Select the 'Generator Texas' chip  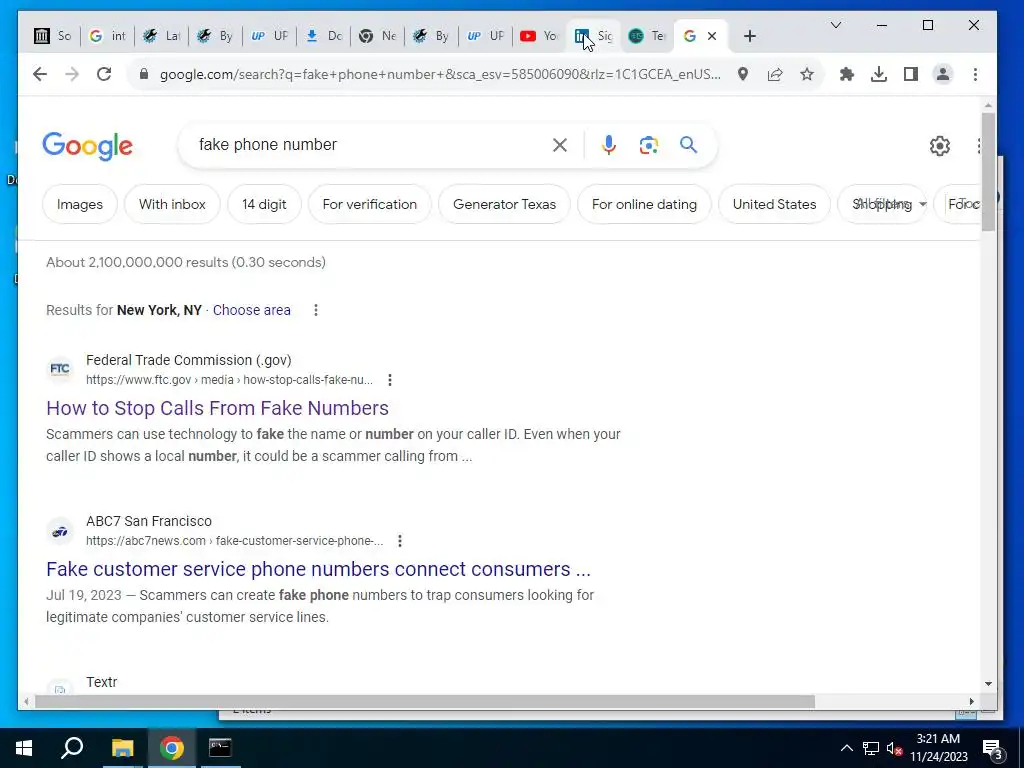pos(504,204)
